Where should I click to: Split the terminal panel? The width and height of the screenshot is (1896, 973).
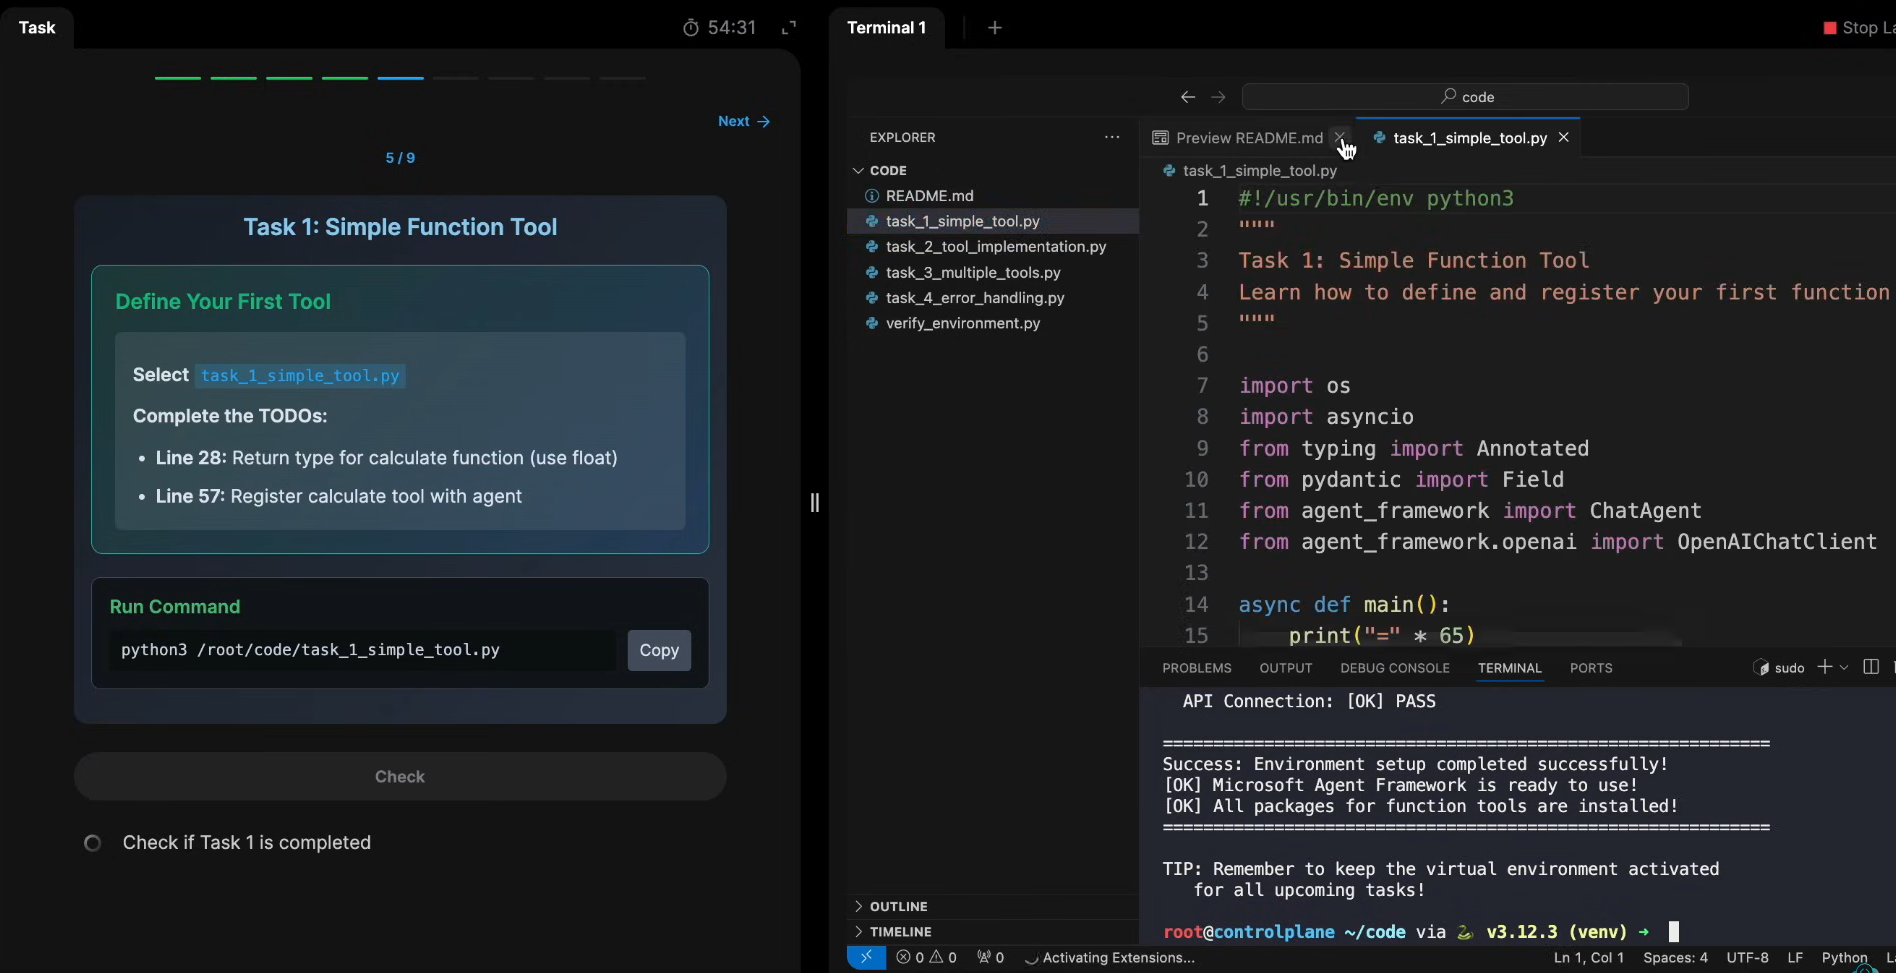(1871, 667)
